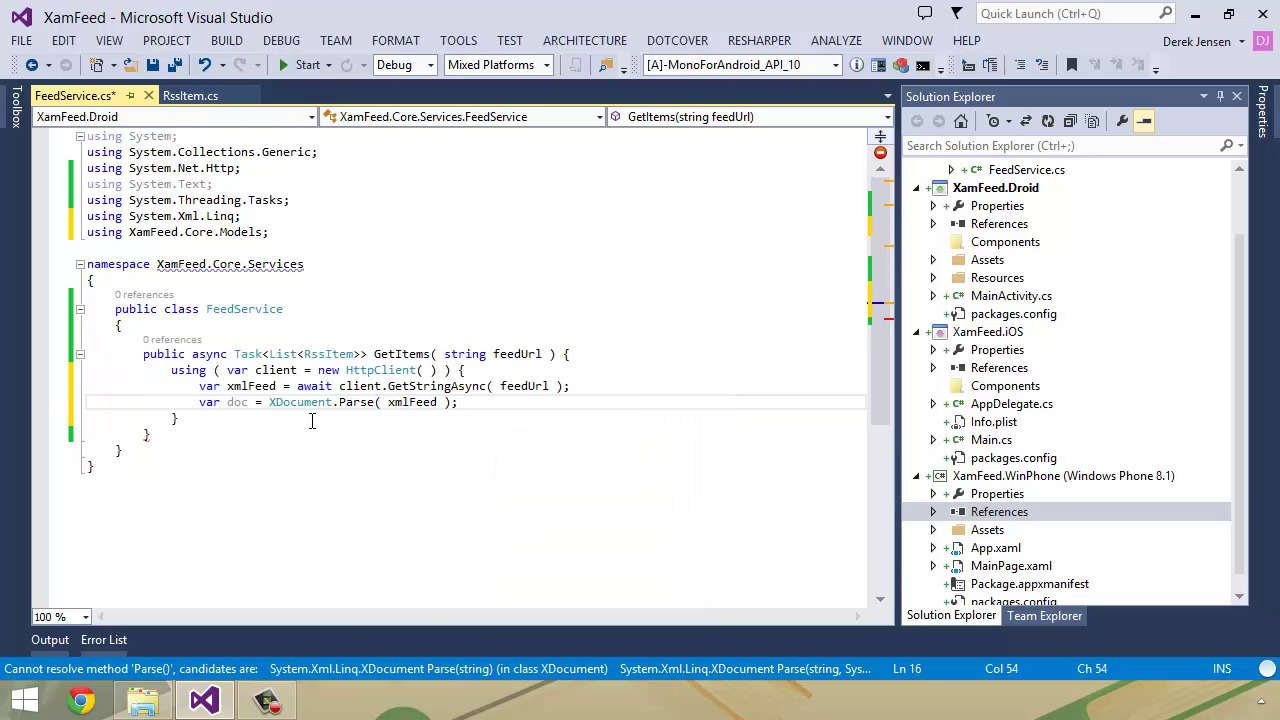1280x720 pixels.
Task: Expand the MainActivity.cs node
Action: click(933, 296)
